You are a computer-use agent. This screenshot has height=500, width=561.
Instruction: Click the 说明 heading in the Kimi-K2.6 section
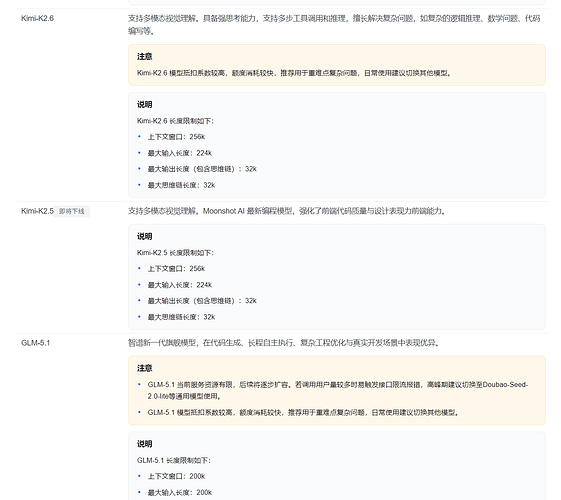coord(145,104)
